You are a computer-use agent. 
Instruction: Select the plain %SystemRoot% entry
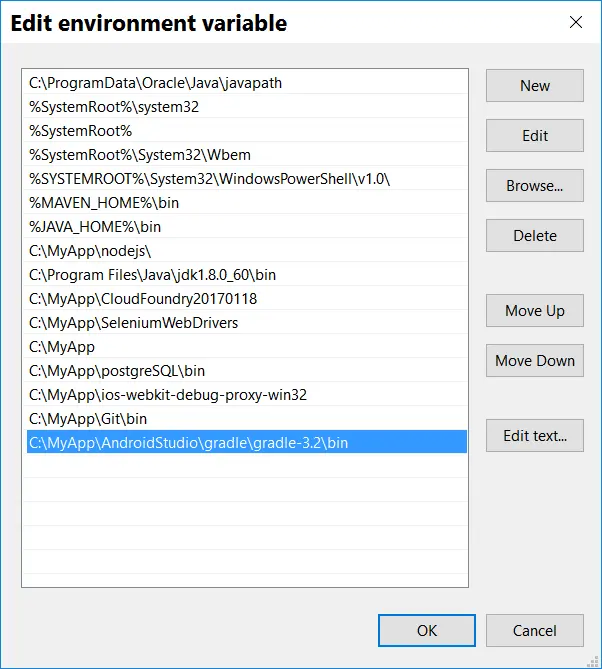pos(247,131)
